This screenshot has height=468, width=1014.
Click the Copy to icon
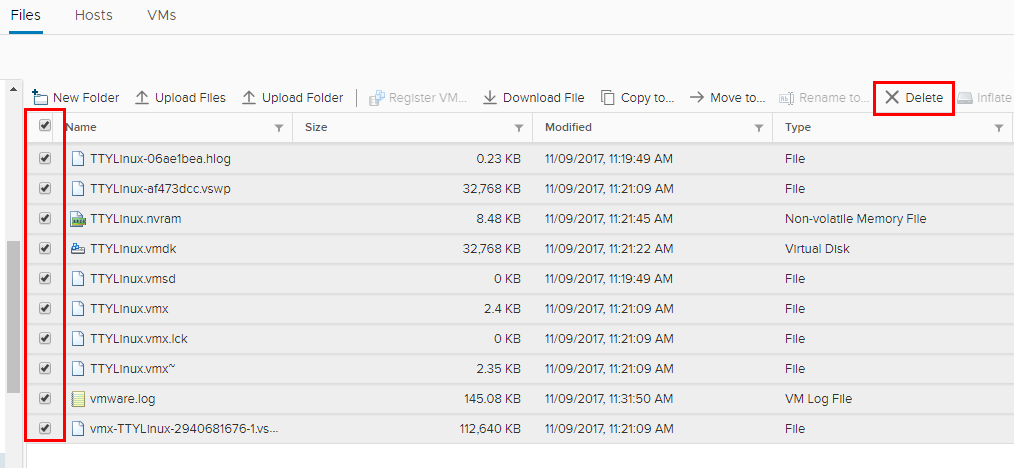tap(608, 97)
